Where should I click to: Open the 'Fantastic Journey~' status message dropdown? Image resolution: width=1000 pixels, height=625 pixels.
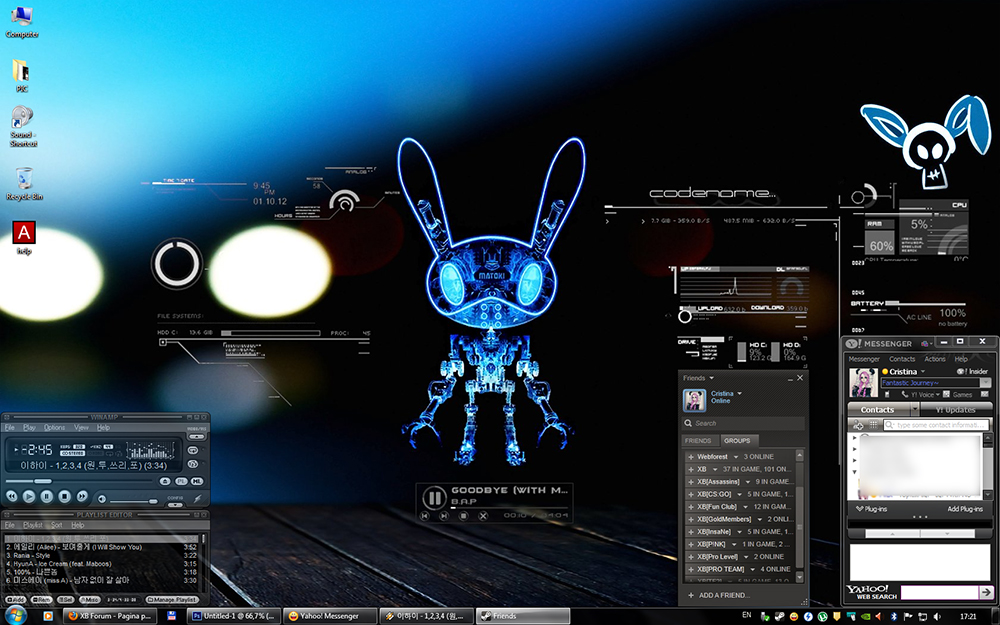coord(985,383)
